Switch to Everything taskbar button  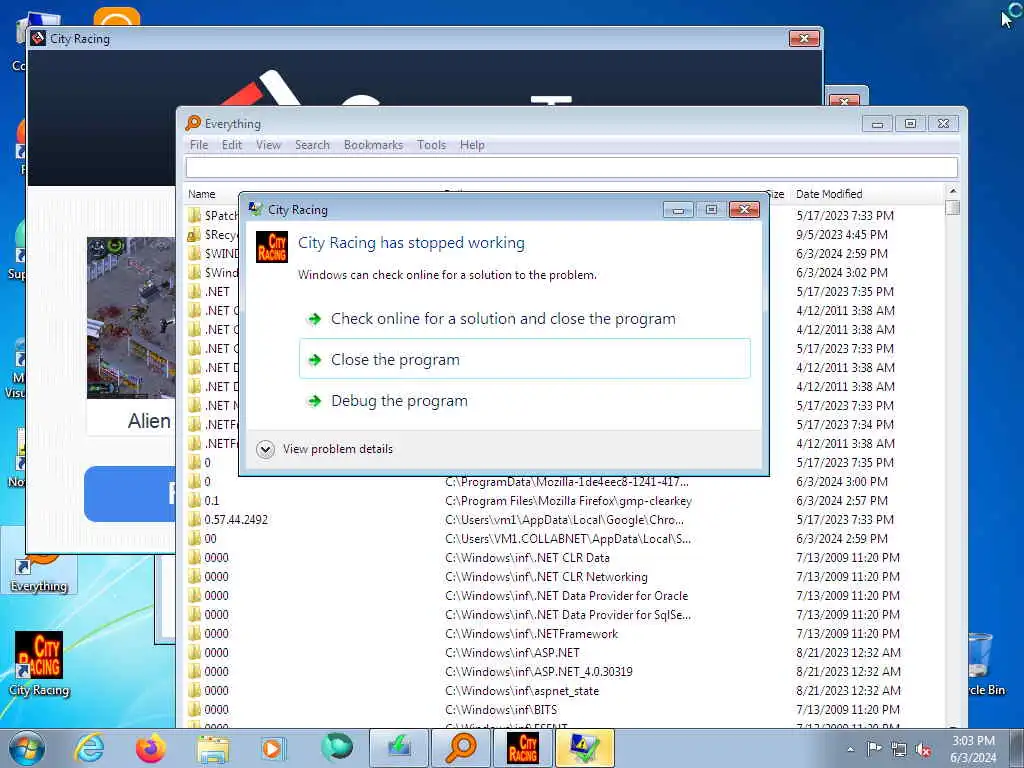click(461, 748)
